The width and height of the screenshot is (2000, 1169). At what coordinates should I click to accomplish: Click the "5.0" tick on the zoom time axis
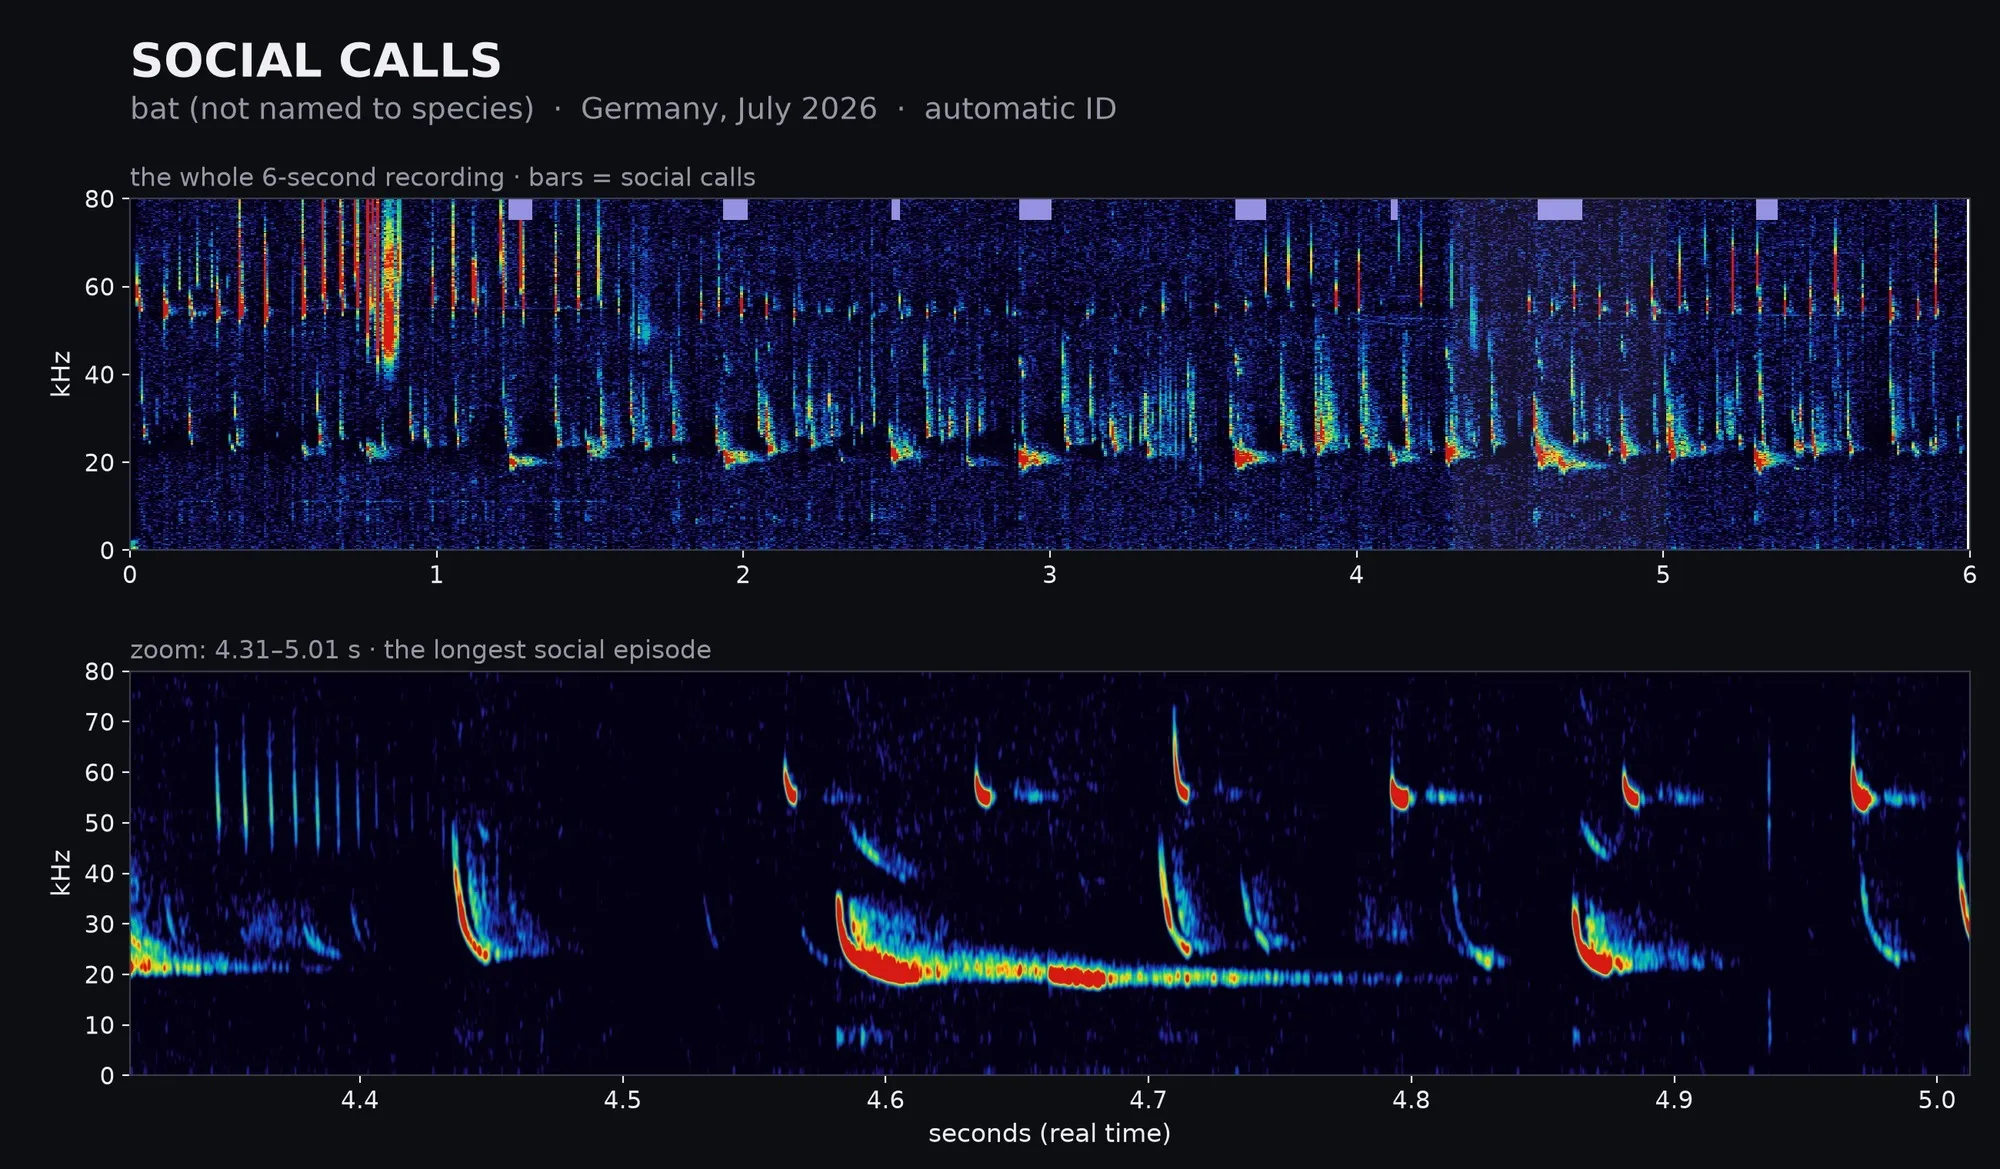click(x=1937, y=1100)
